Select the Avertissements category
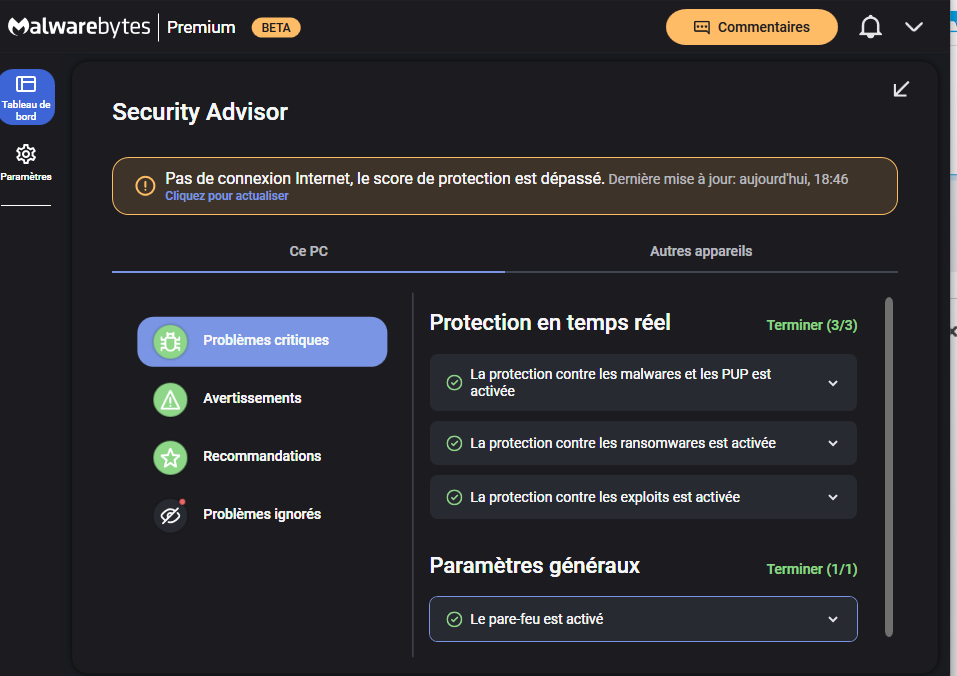The height and width of the screenshot is (676, 957). [x=262, y=399]
